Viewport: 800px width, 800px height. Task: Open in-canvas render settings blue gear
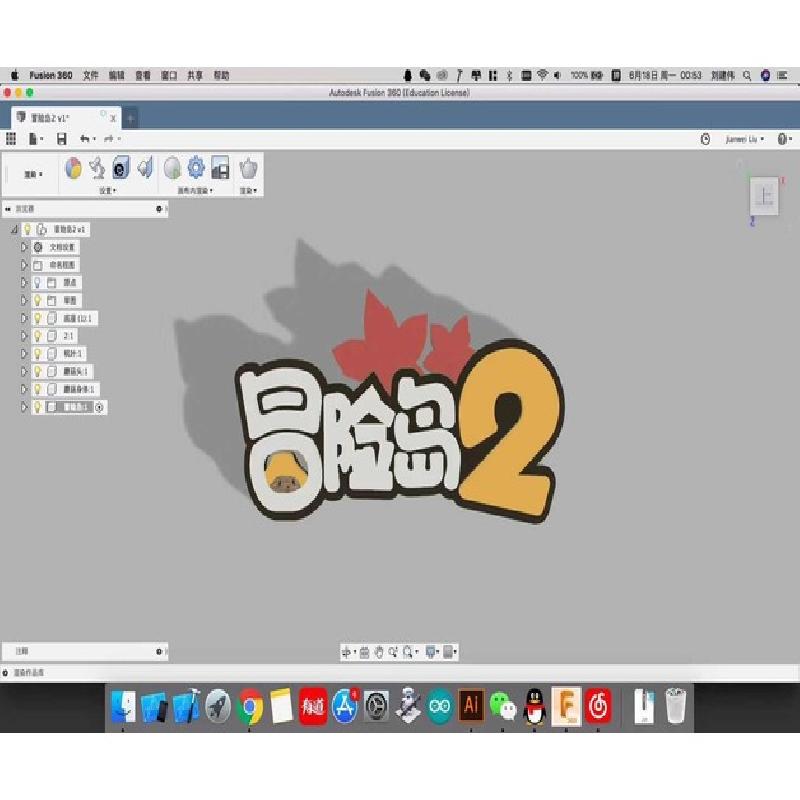[x=196, y=168]
